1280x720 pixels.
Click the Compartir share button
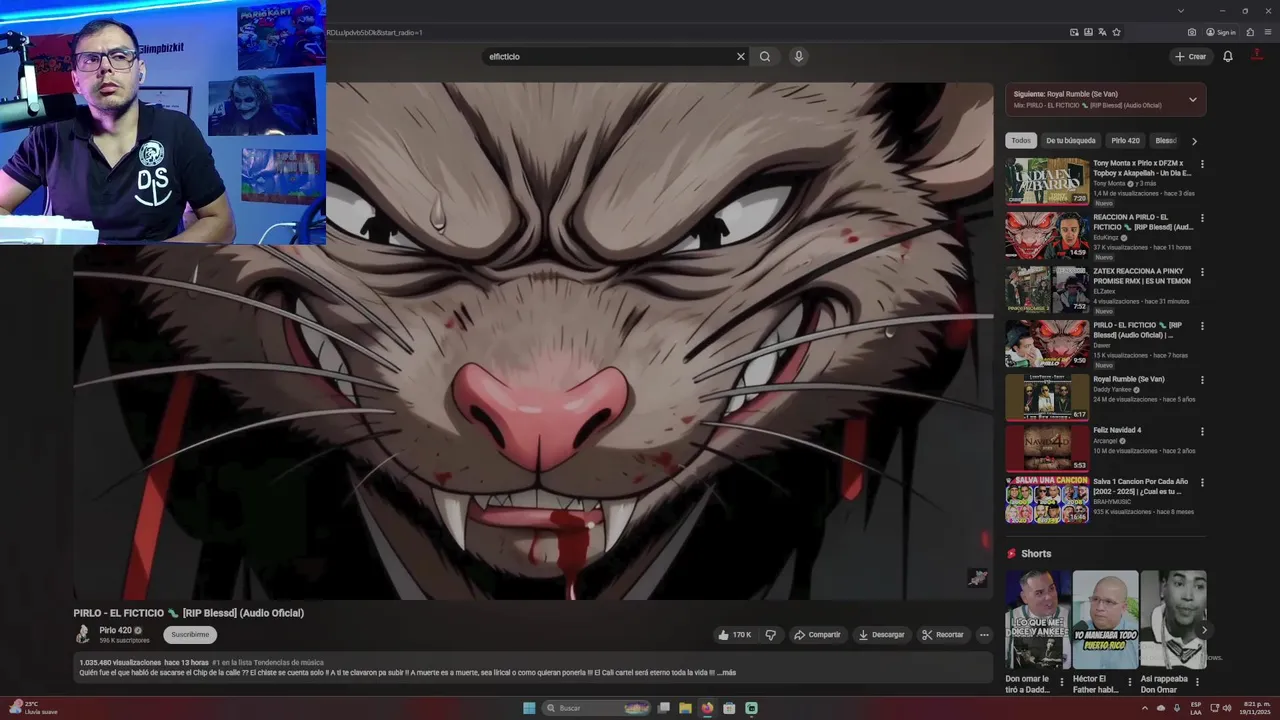[817, 635]
